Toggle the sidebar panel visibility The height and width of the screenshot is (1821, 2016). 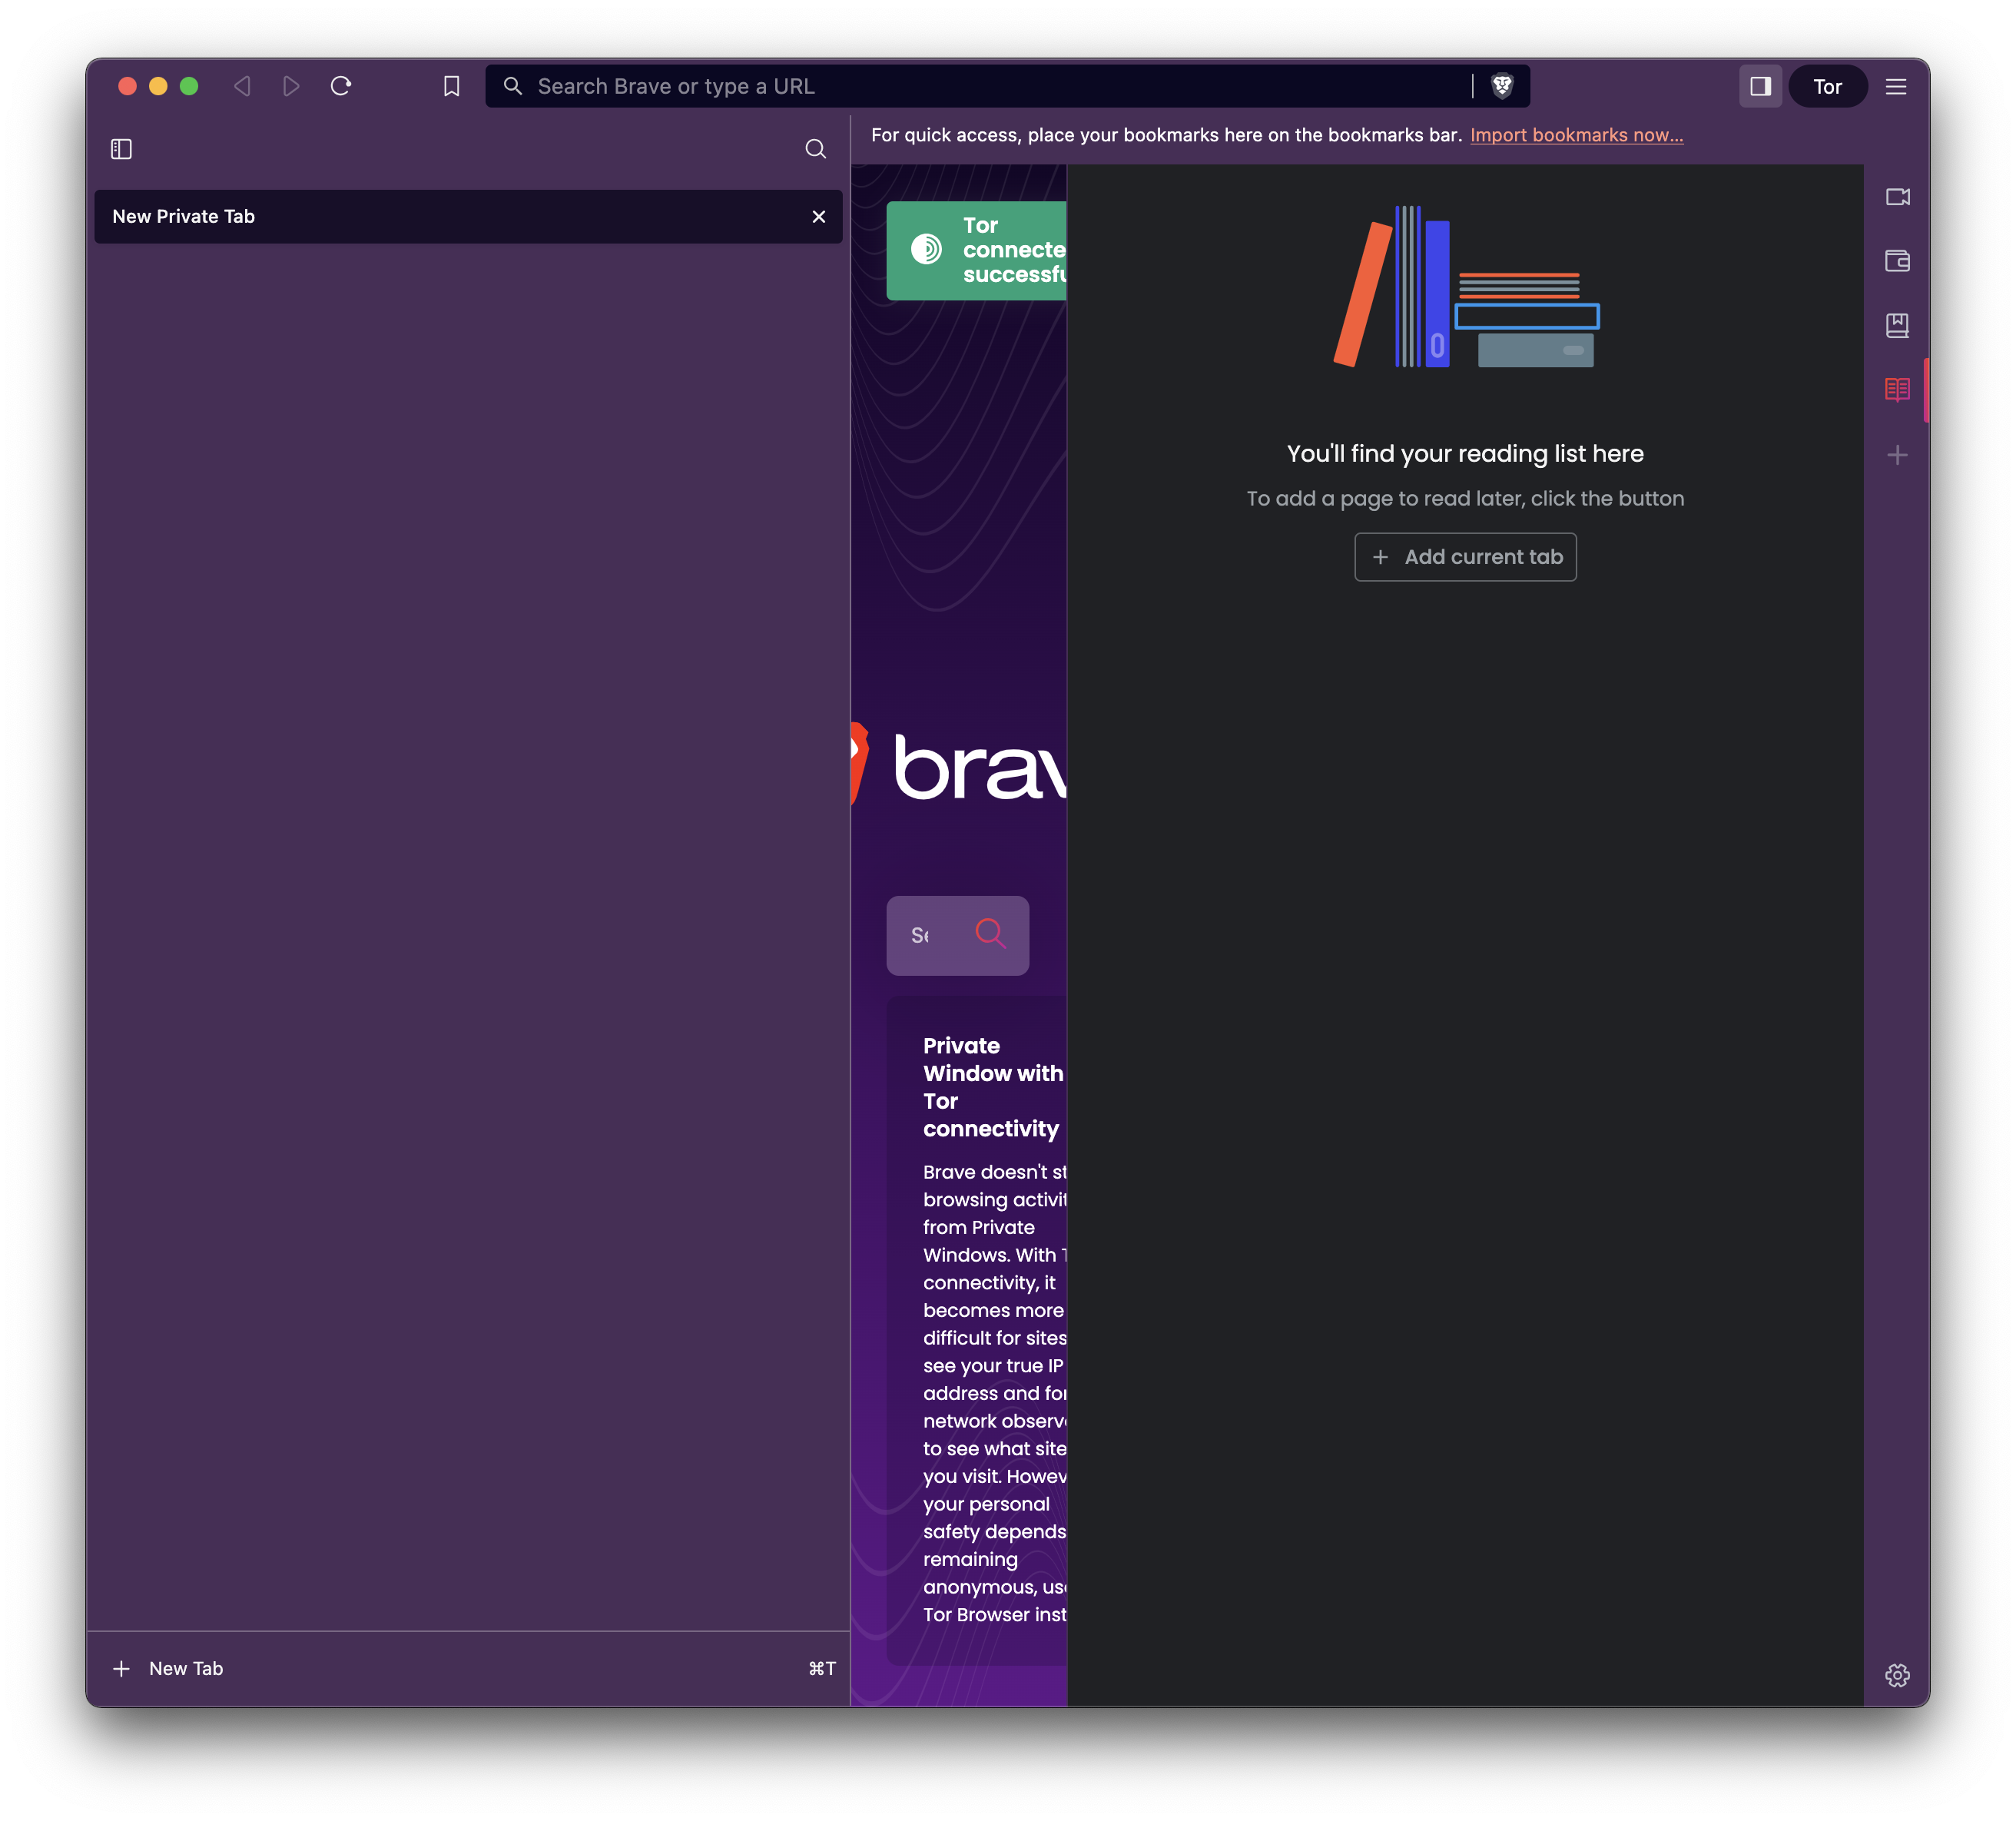coord(1760,86)
